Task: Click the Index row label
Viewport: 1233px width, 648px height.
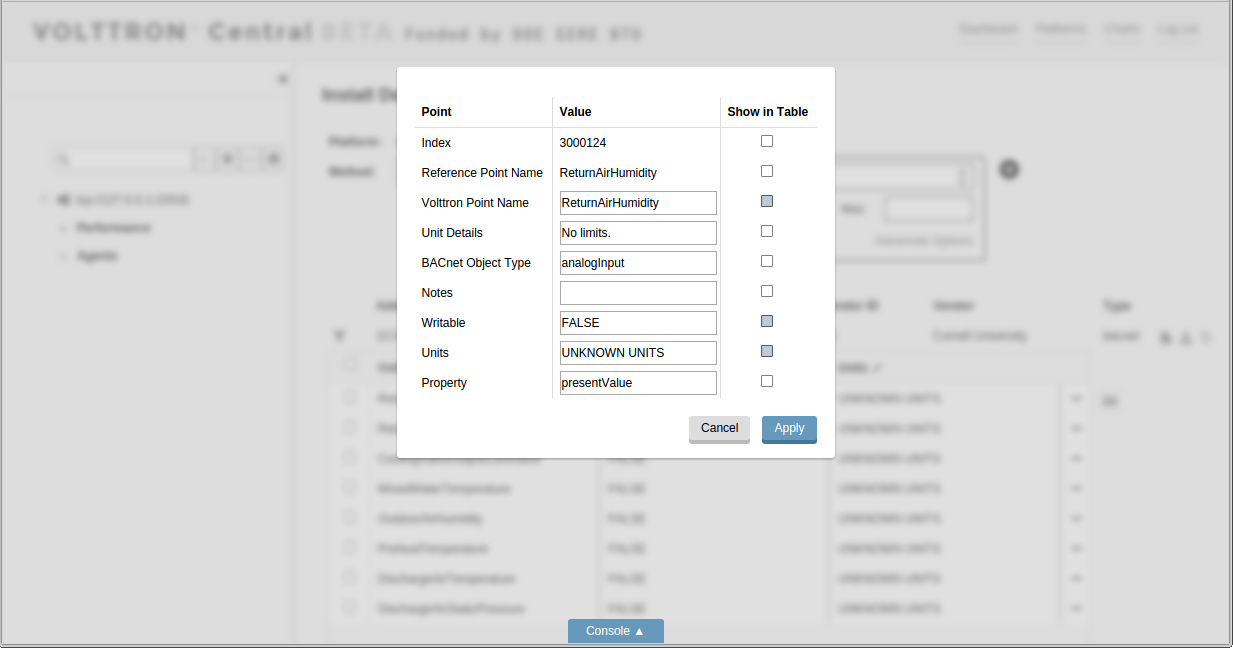Action: tap(436, 143)
